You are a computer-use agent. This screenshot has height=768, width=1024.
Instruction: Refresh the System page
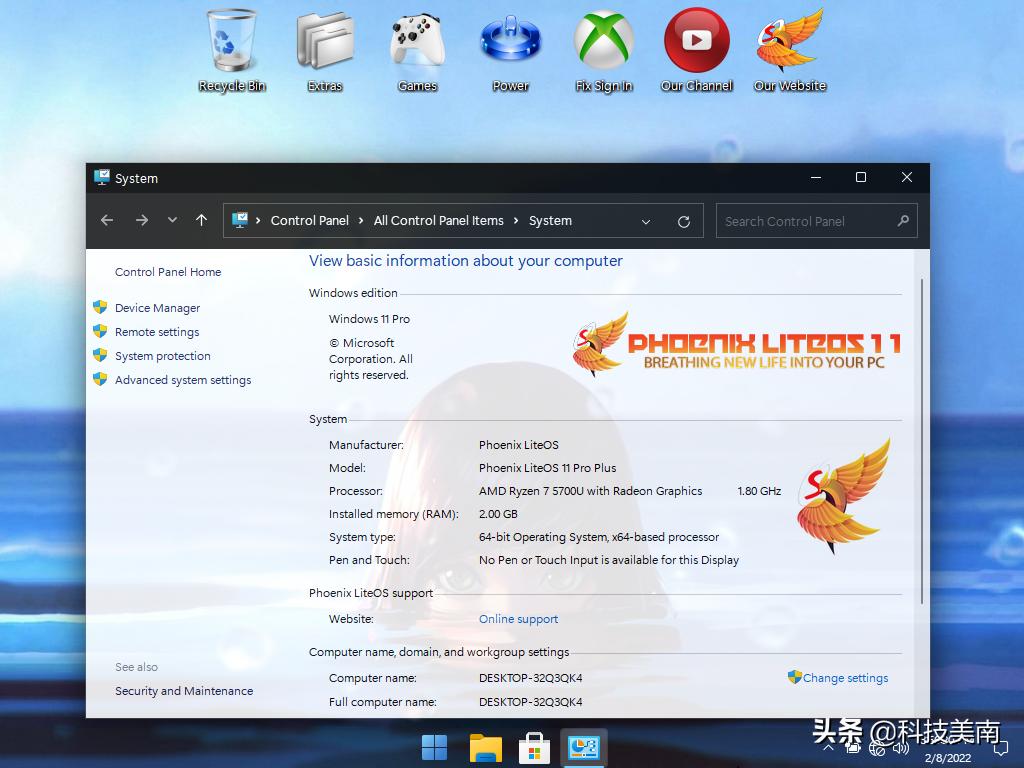(684, 220)
